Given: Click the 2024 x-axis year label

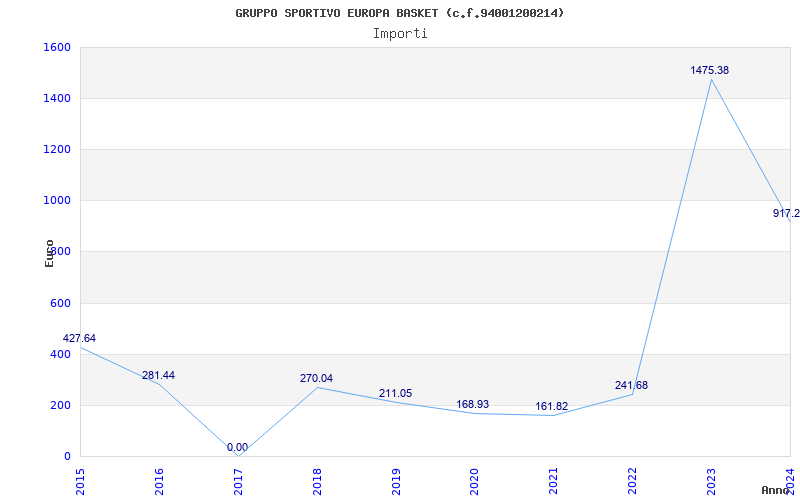Looking at the screenshot, I should [x=790, y=480].
